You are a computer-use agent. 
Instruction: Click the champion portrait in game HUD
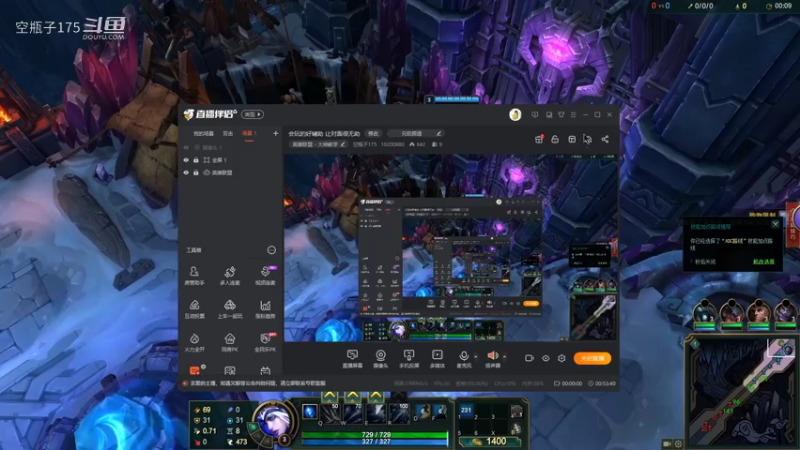[x=273, y=421]
